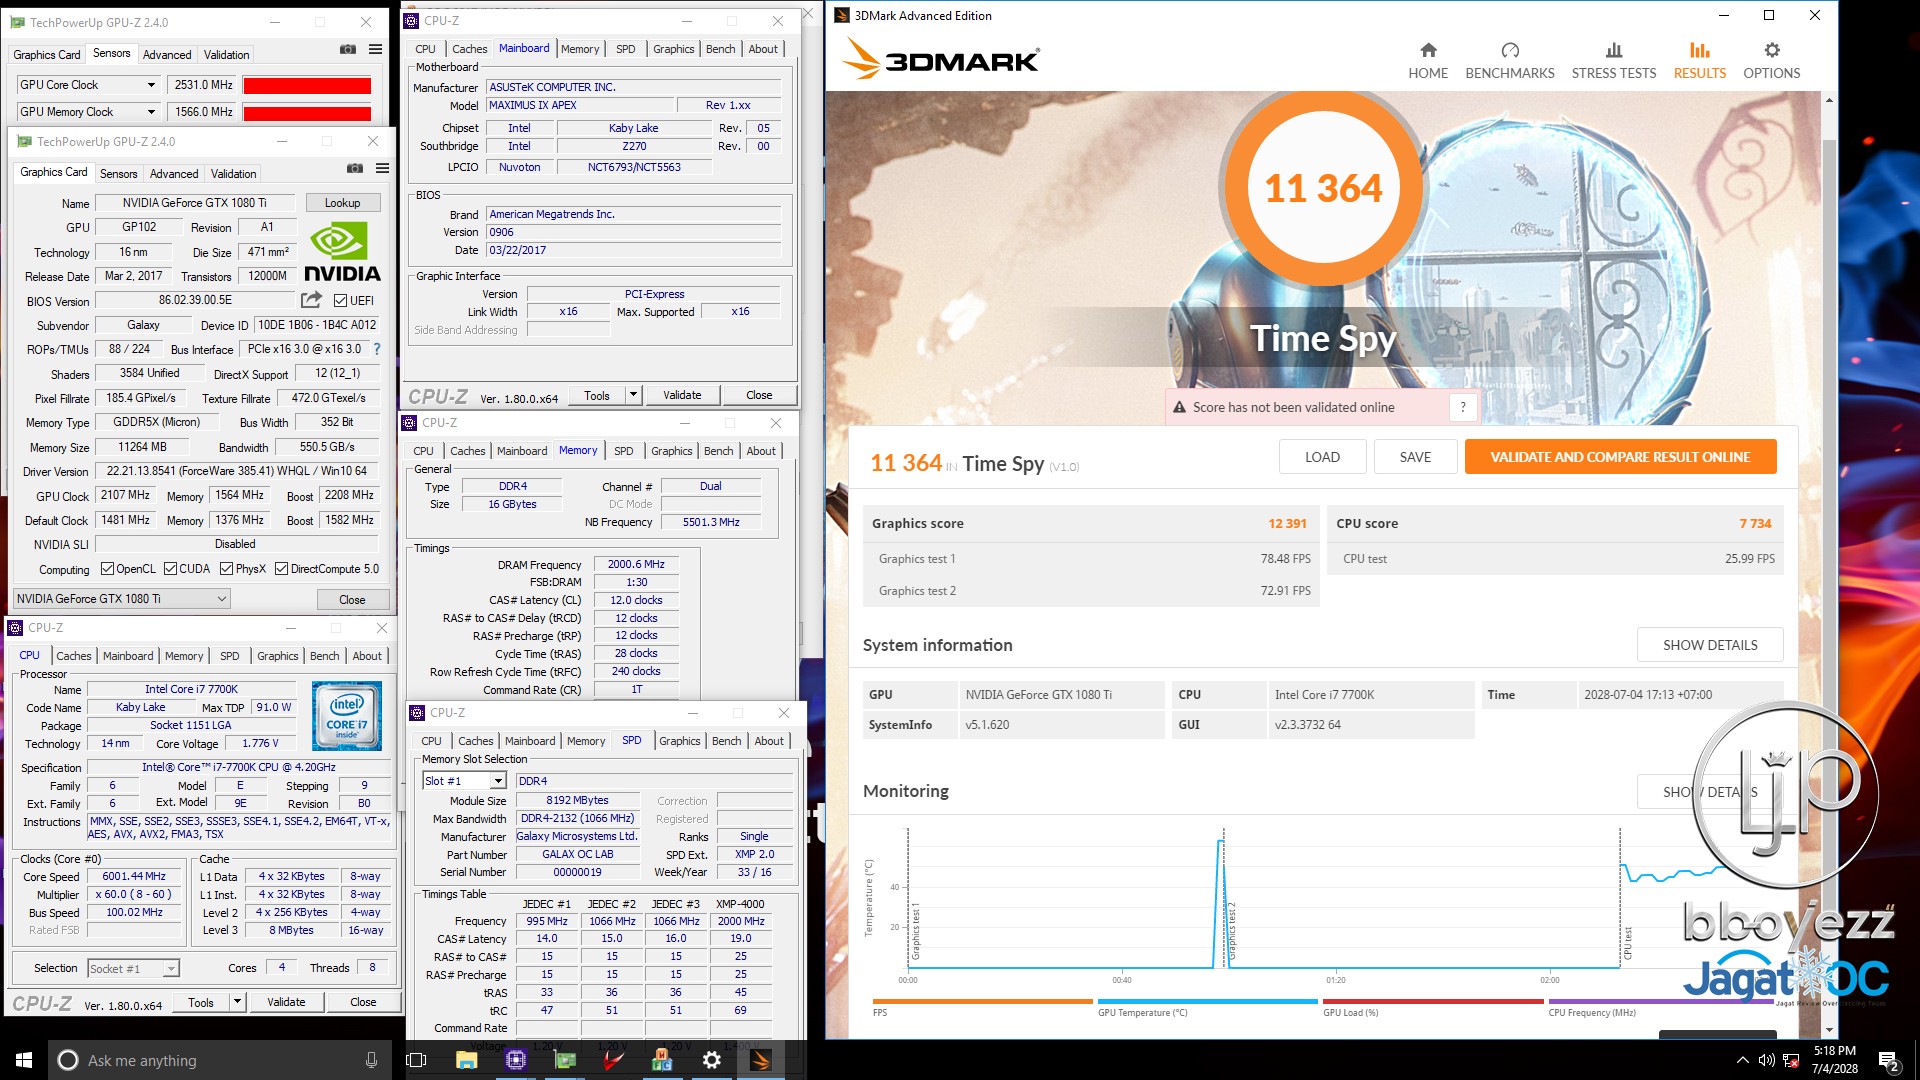The image size is (1920, 1080).
Task: Open Tools dropdown arrow in CPU-Z CPU window
Action: click(x=237, y=1002)
